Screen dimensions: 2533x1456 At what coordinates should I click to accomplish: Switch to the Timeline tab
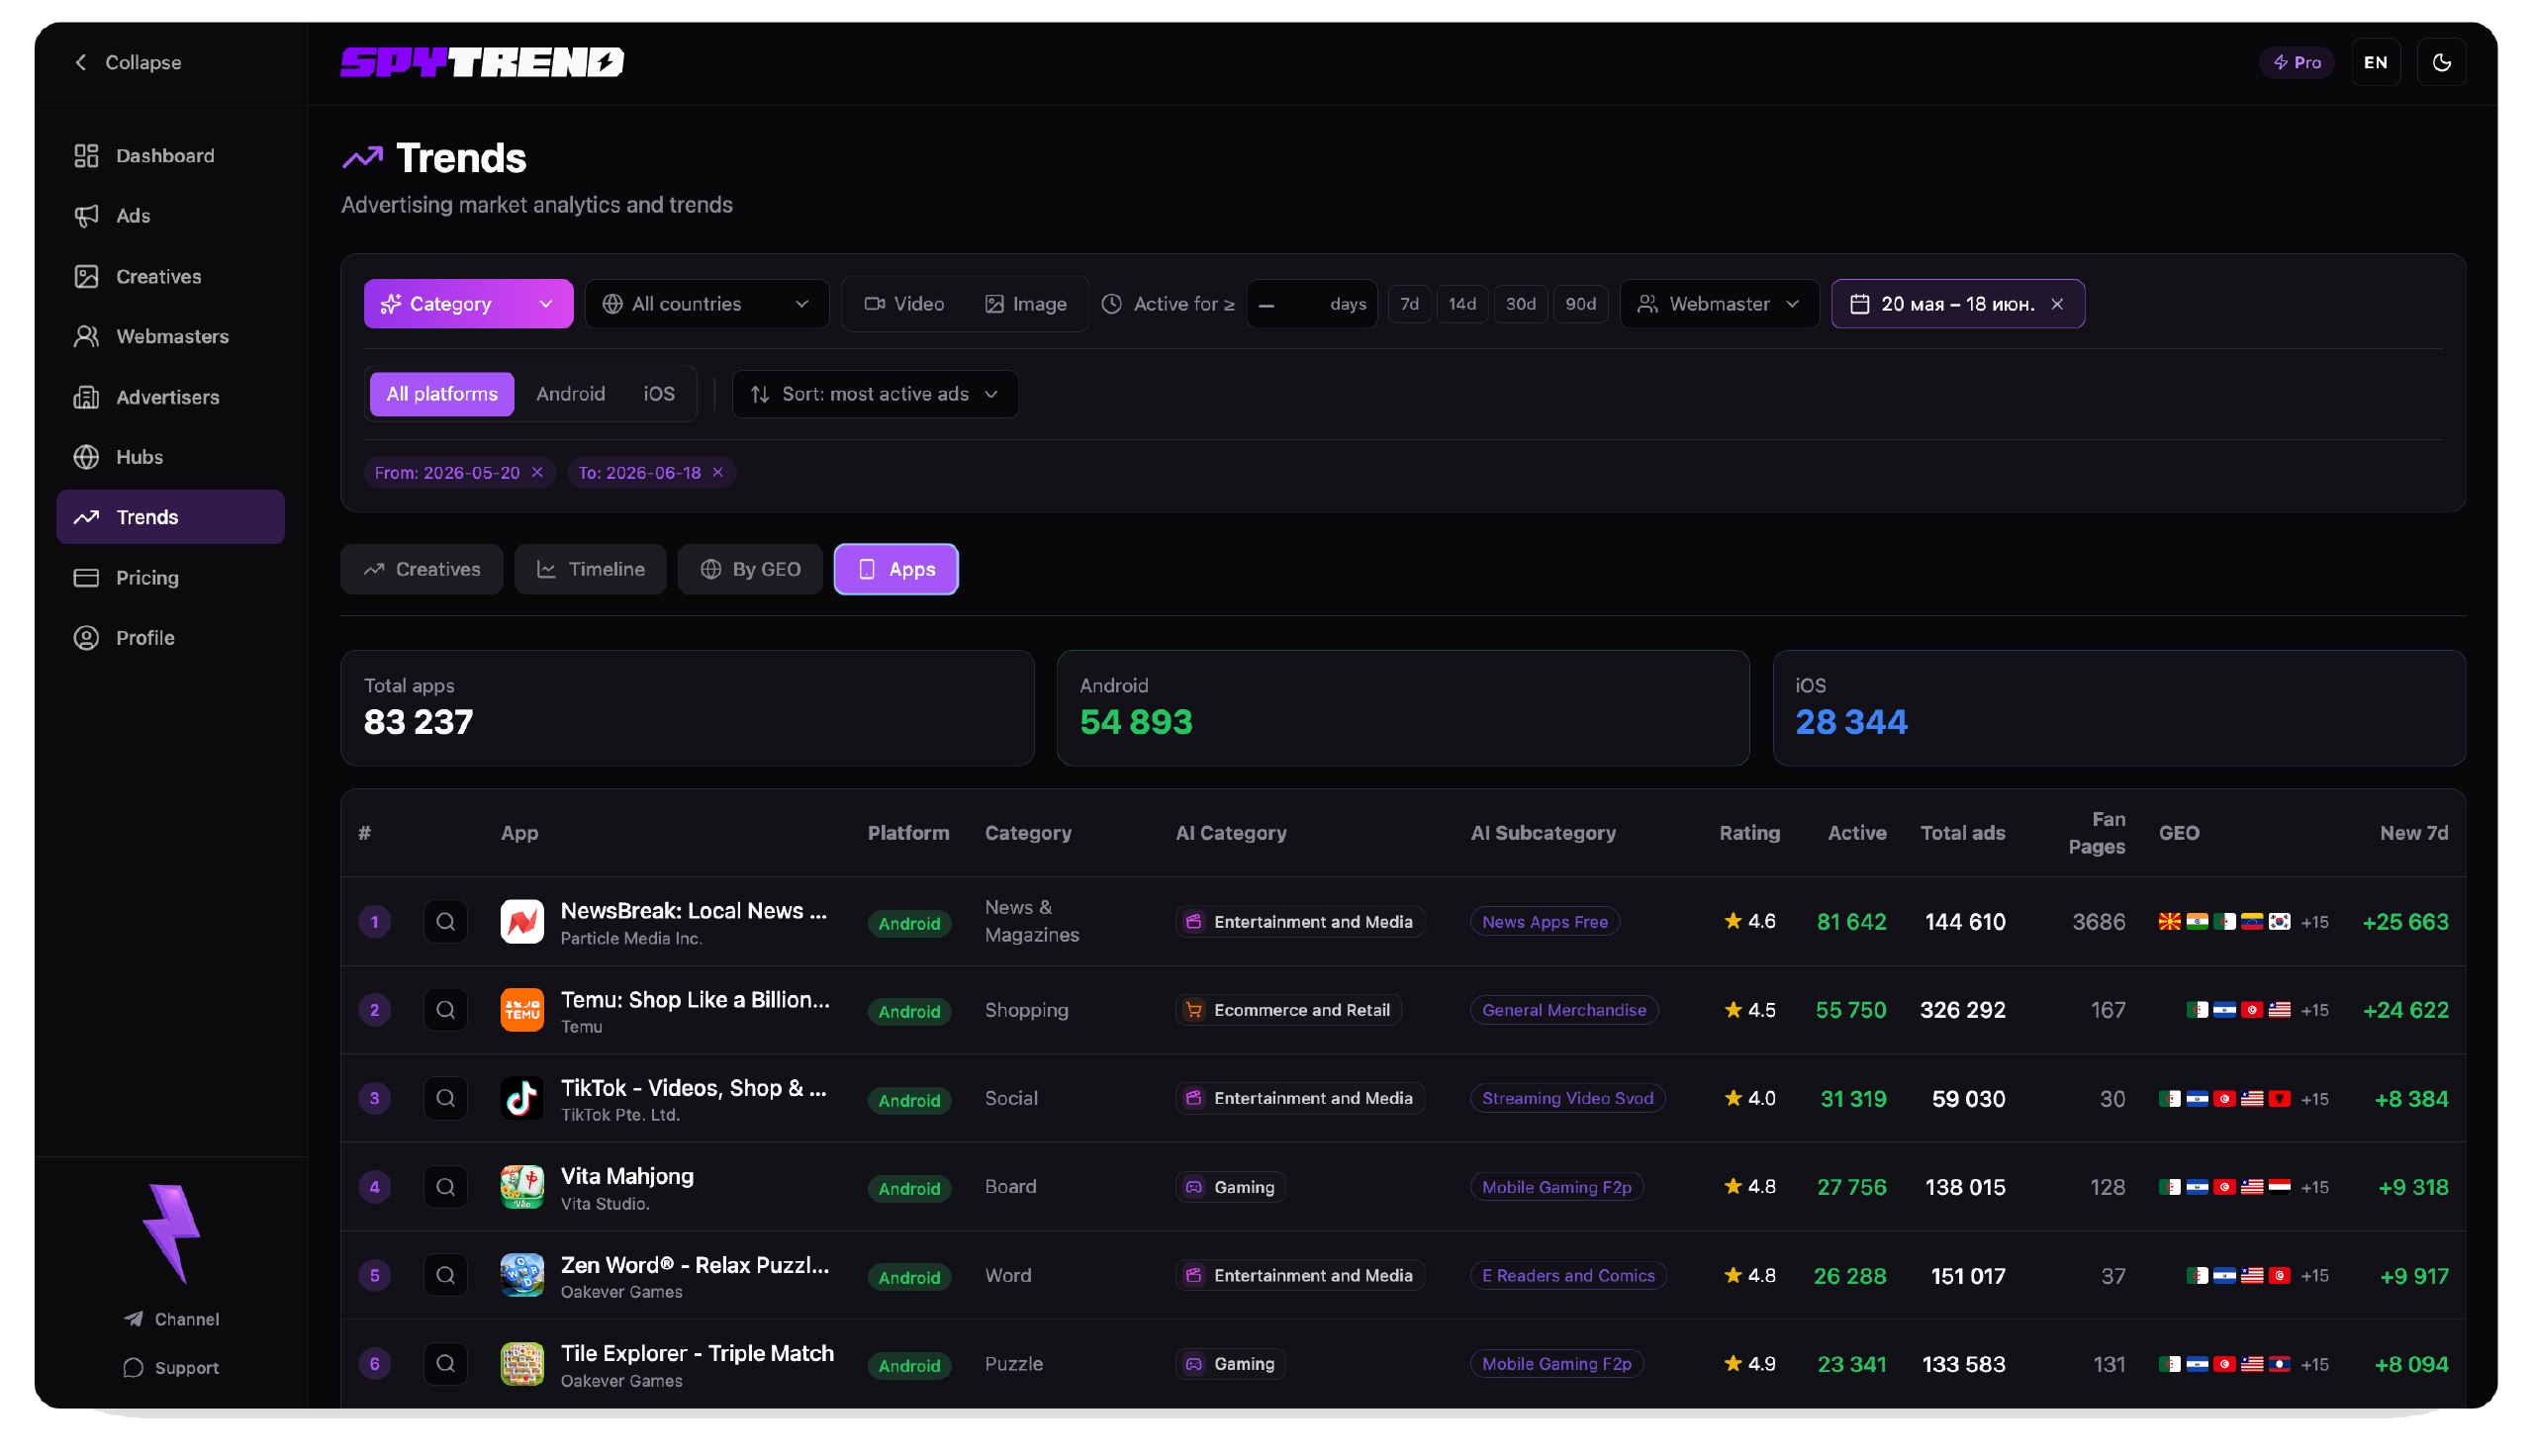[590, 569]
